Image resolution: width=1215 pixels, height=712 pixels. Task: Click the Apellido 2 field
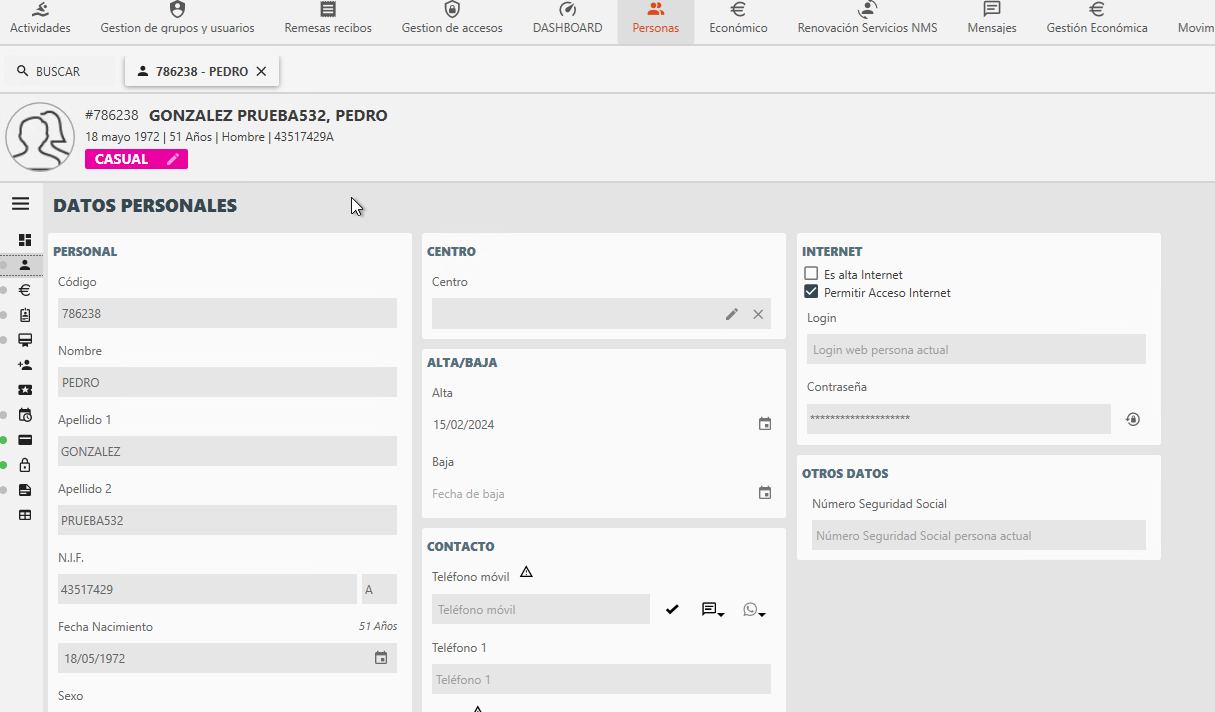(x=227, y=520)
